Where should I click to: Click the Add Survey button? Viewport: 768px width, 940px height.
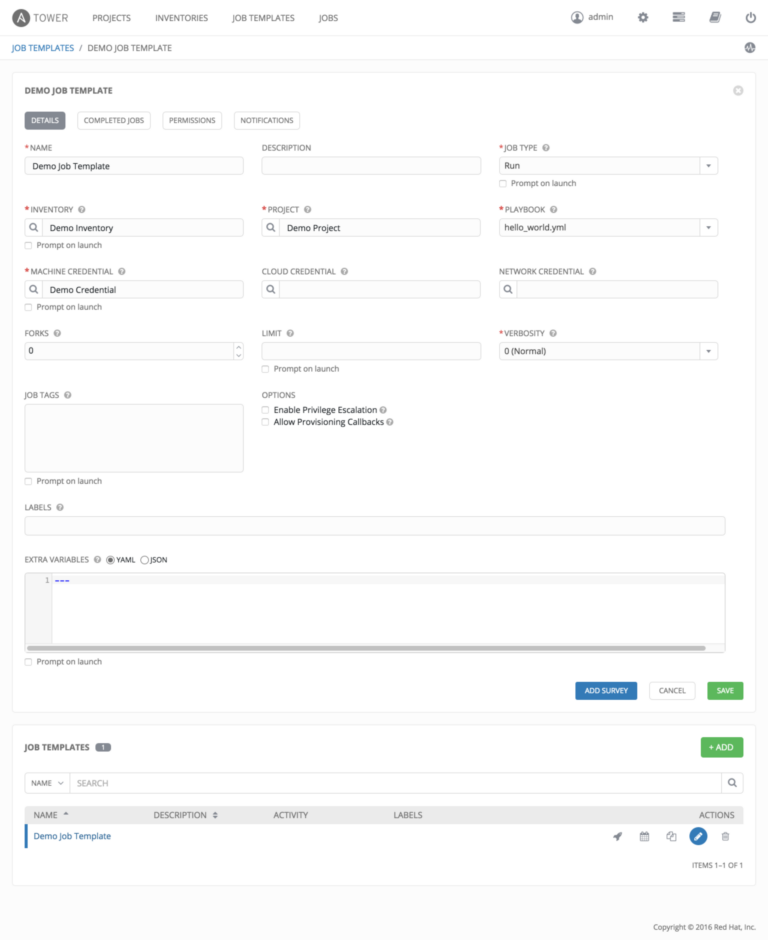pyautogui.click(x=606, y=691)
